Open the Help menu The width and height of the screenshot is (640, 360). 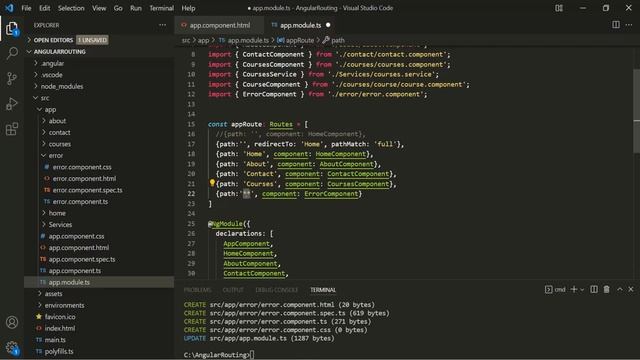pos(188,8)
